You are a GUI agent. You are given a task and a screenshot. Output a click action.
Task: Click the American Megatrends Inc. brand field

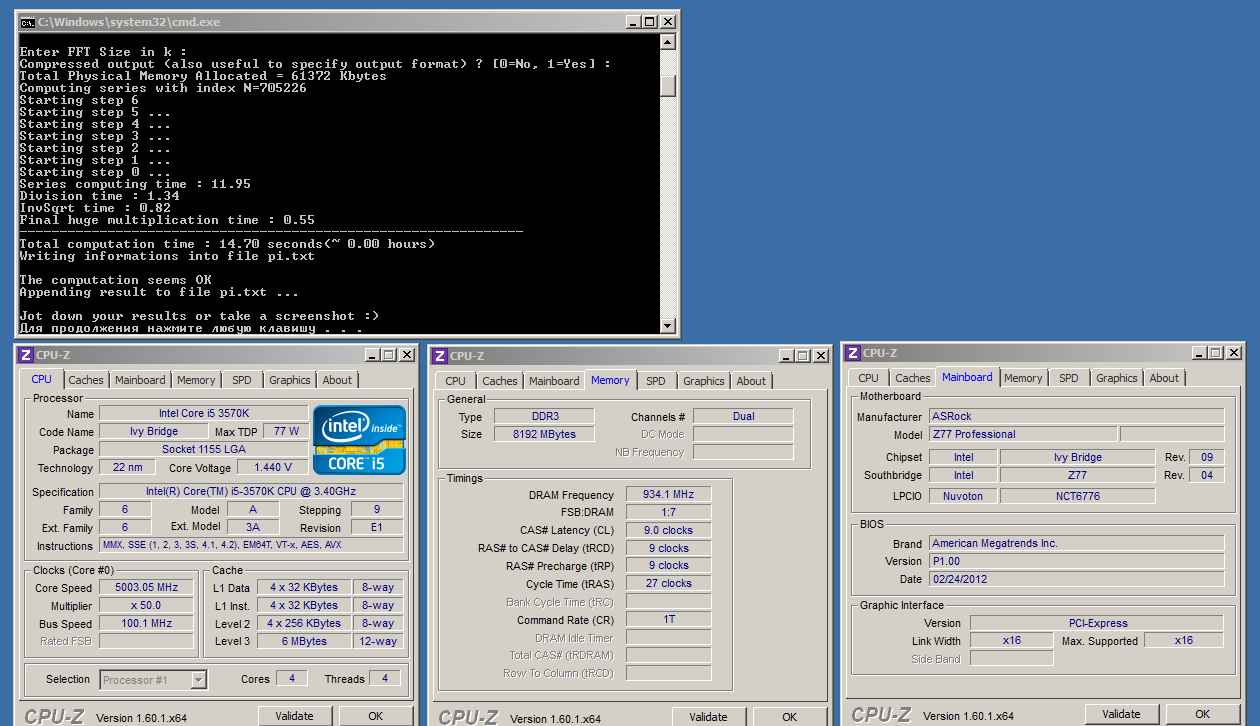point(1076,544)
